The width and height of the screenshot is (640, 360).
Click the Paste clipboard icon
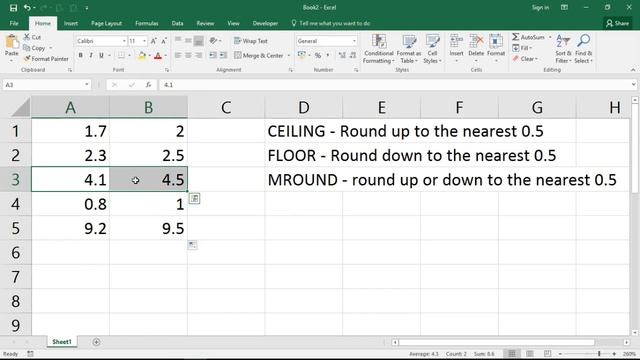pos(11,42)
